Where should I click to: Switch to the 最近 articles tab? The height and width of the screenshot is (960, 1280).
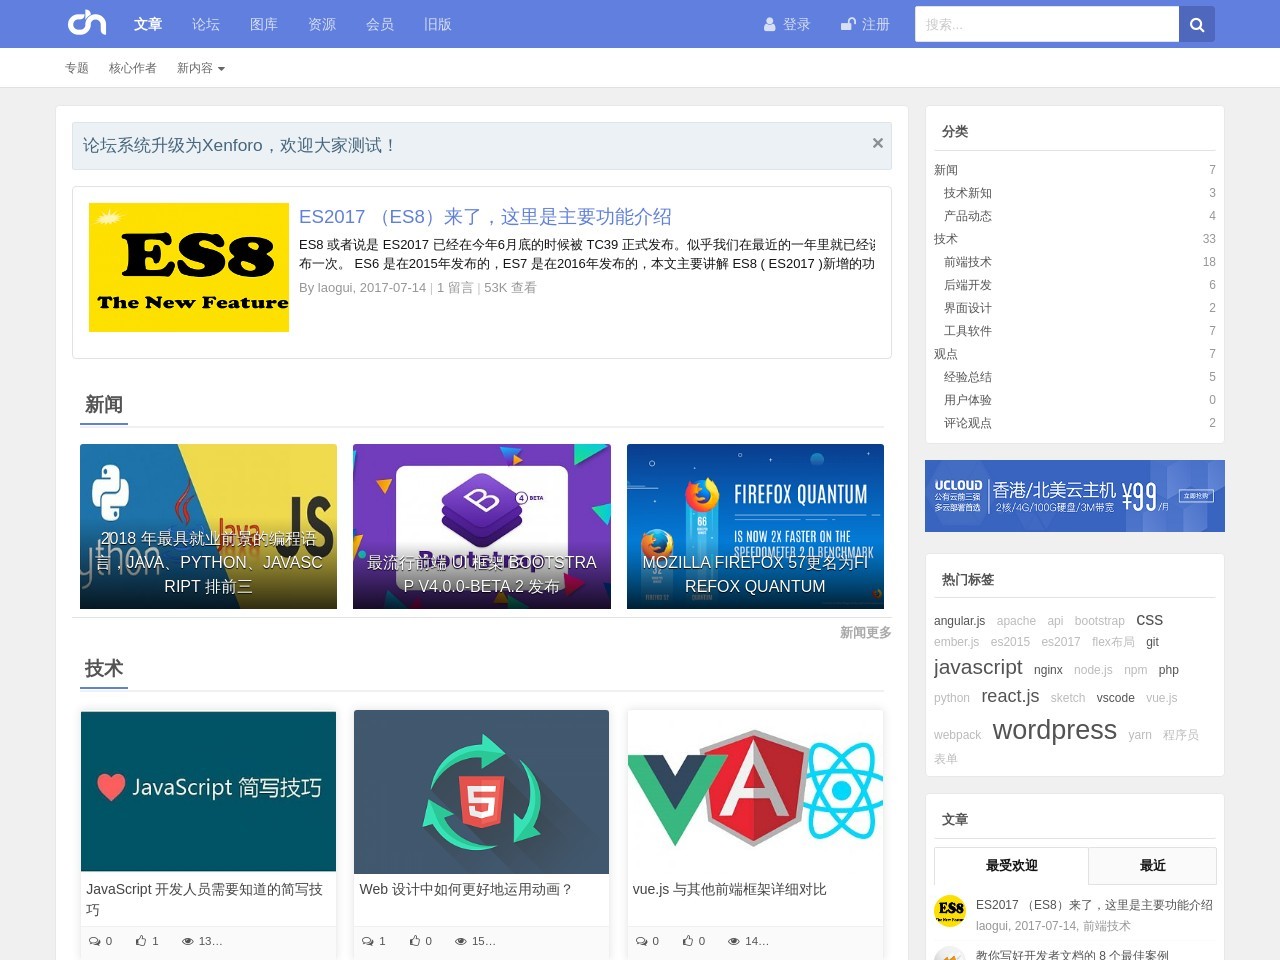[x=1152, y=866]
